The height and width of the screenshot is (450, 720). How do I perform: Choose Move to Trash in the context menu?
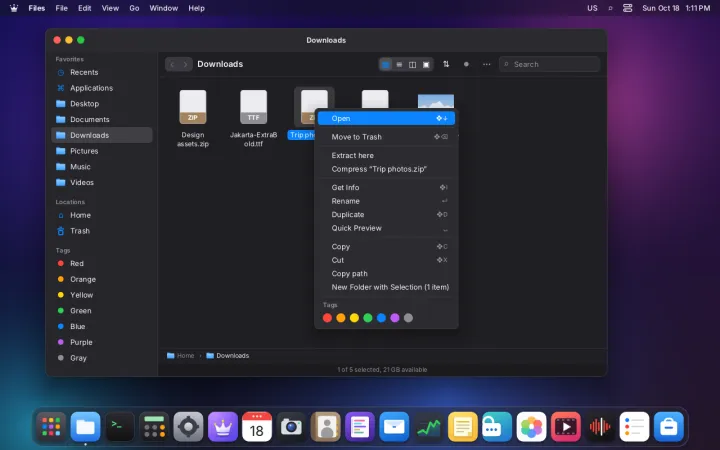coord(386,137)
